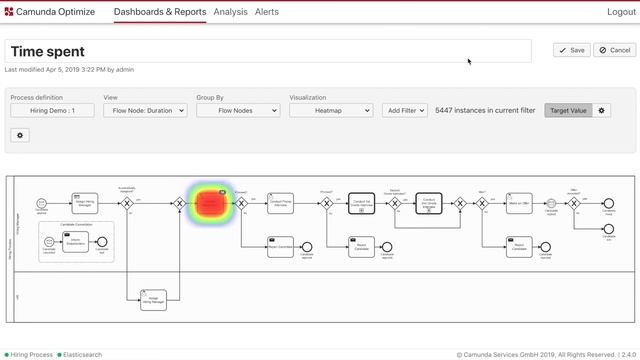The image size is (640, 360).
Task: Go to the Alerts tab
Action: (x=267, y=12)
